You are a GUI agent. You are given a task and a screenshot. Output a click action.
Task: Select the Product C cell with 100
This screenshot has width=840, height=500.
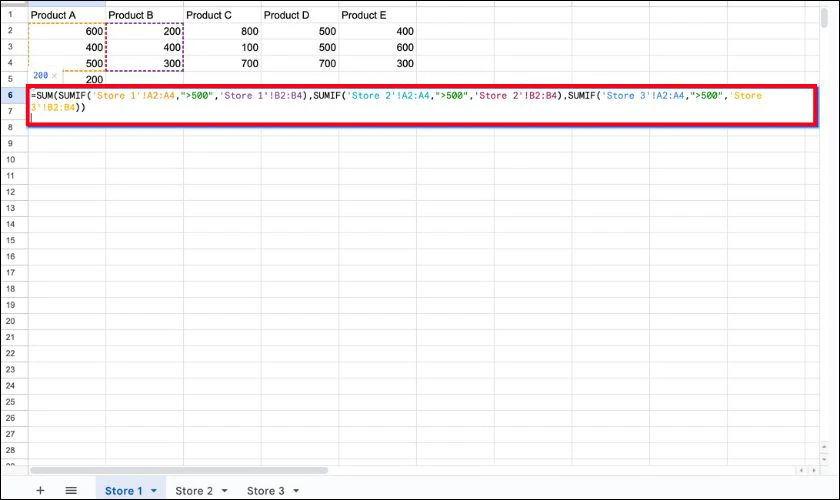(222, 47)
